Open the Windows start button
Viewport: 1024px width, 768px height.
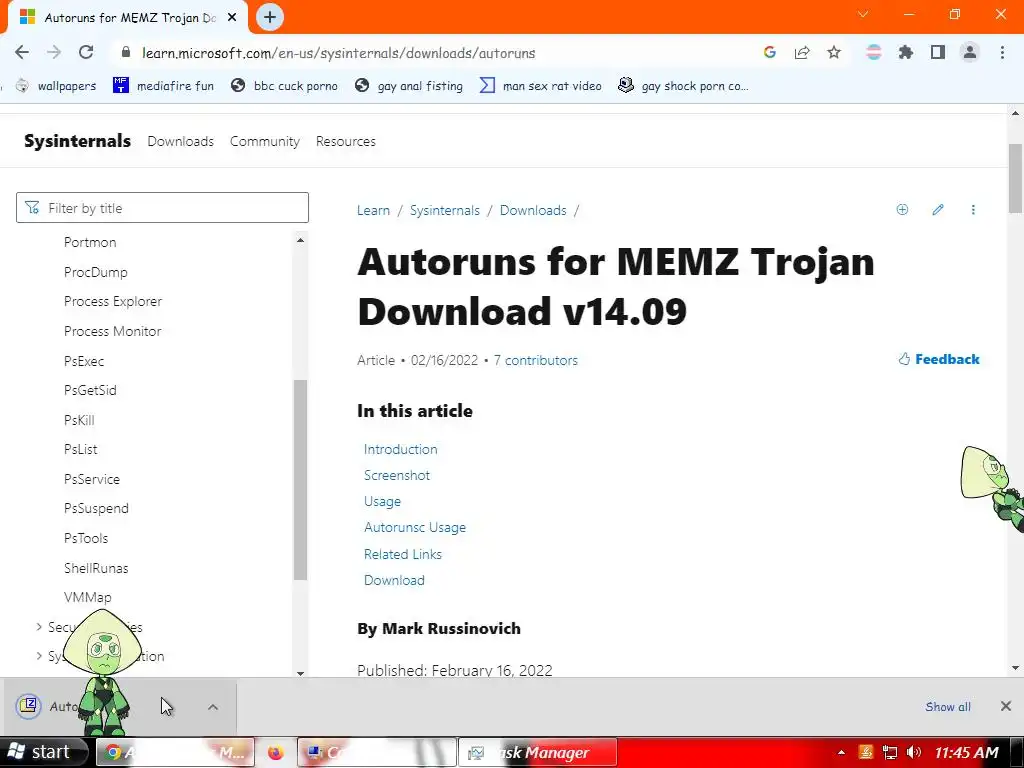(43, 752)
